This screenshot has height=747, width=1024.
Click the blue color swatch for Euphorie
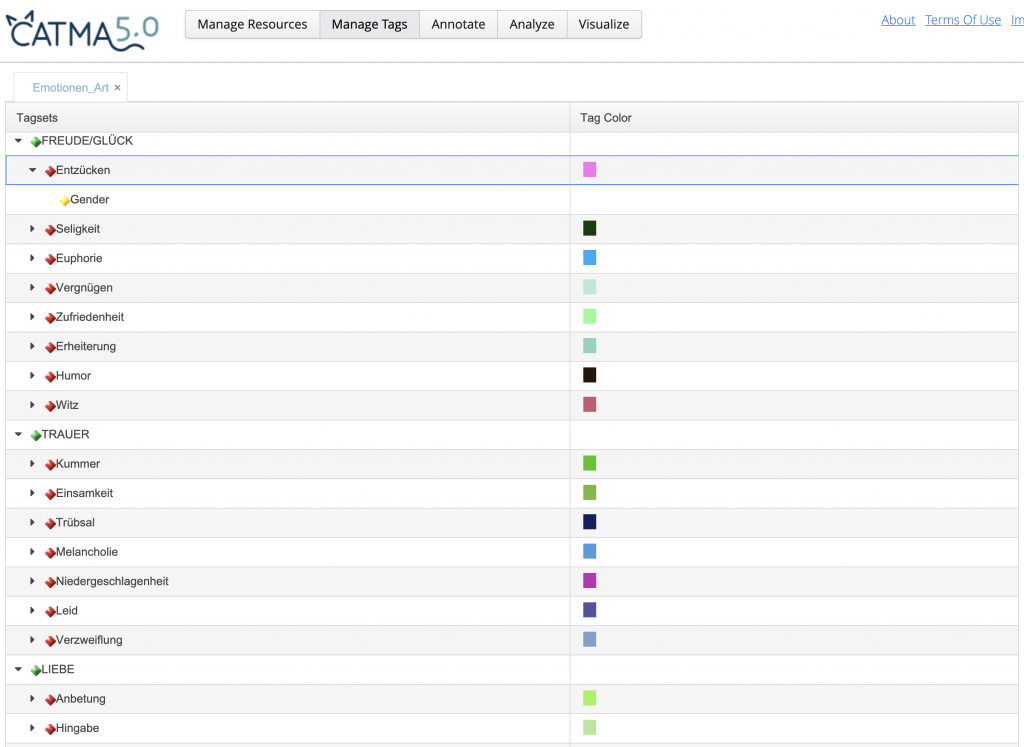click(590, 258)
